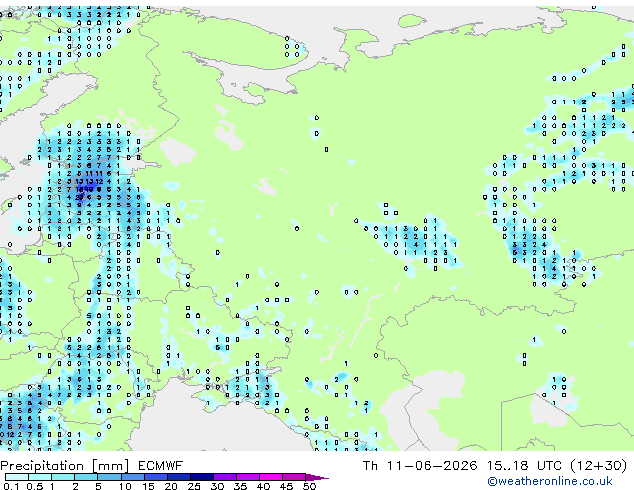This screenshot has width=634, height=490.
Task: Click the "Th" weekday abbreviation
Action: tap(370, 466)
